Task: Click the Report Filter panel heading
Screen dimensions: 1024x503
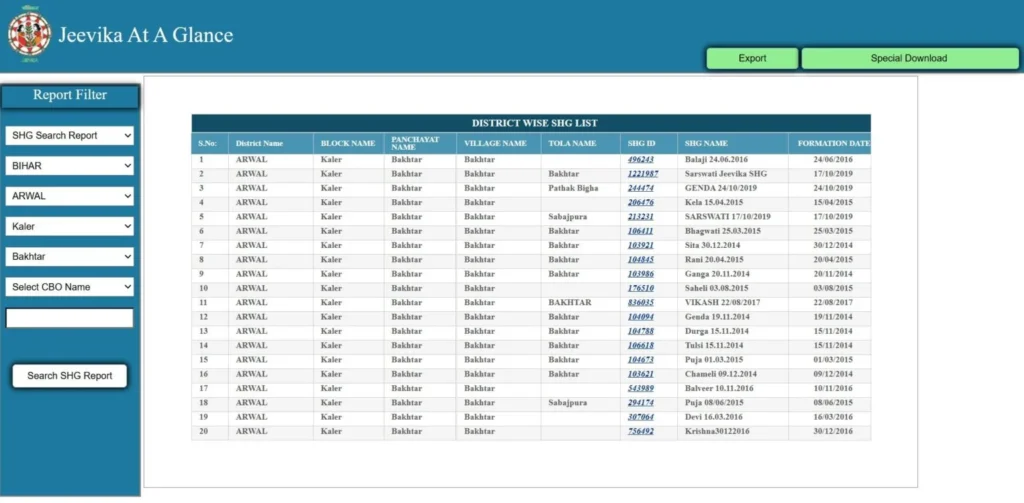Action: pyautogui.click(x=69, y=96)
